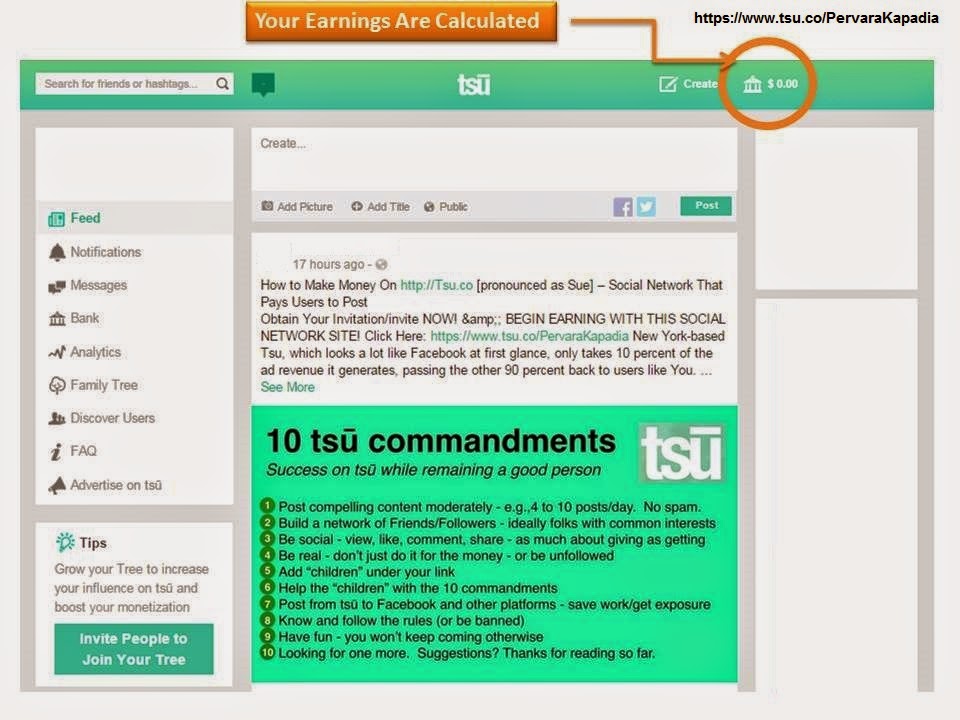
Task: Click the search magnifier icon
Action: (x=222, y=83)
